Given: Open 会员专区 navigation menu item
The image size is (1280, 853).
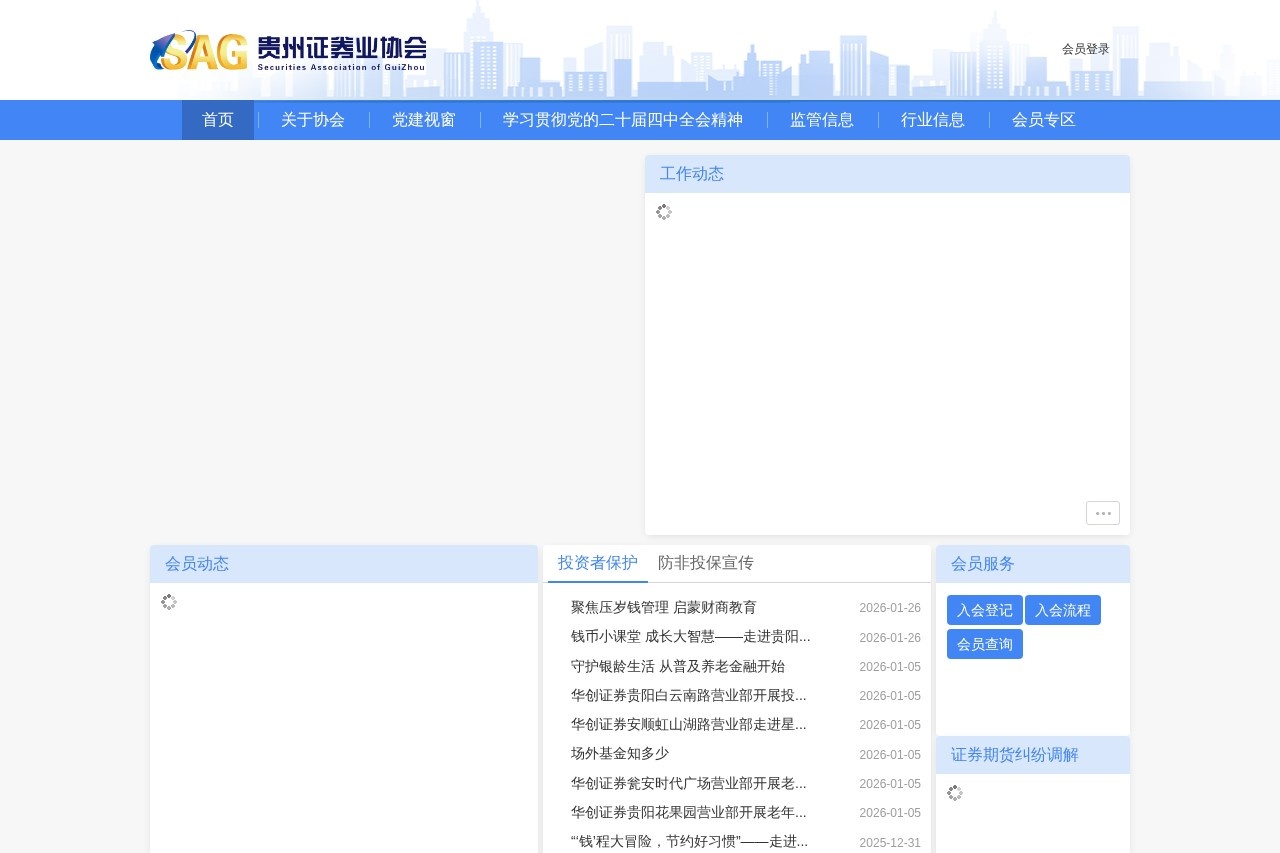Looking at the screenshot, I should pos(1044,120).
